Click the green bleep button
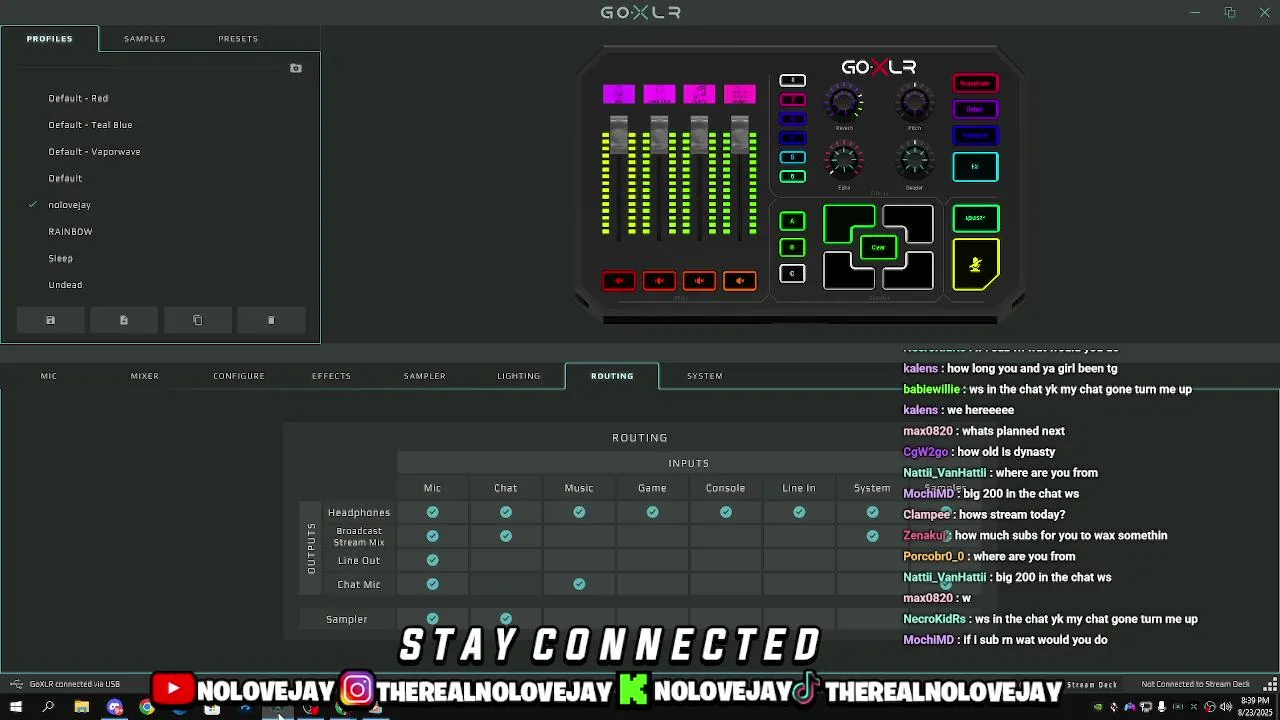Screen dimensions: 1280x720 click(975, 218)
